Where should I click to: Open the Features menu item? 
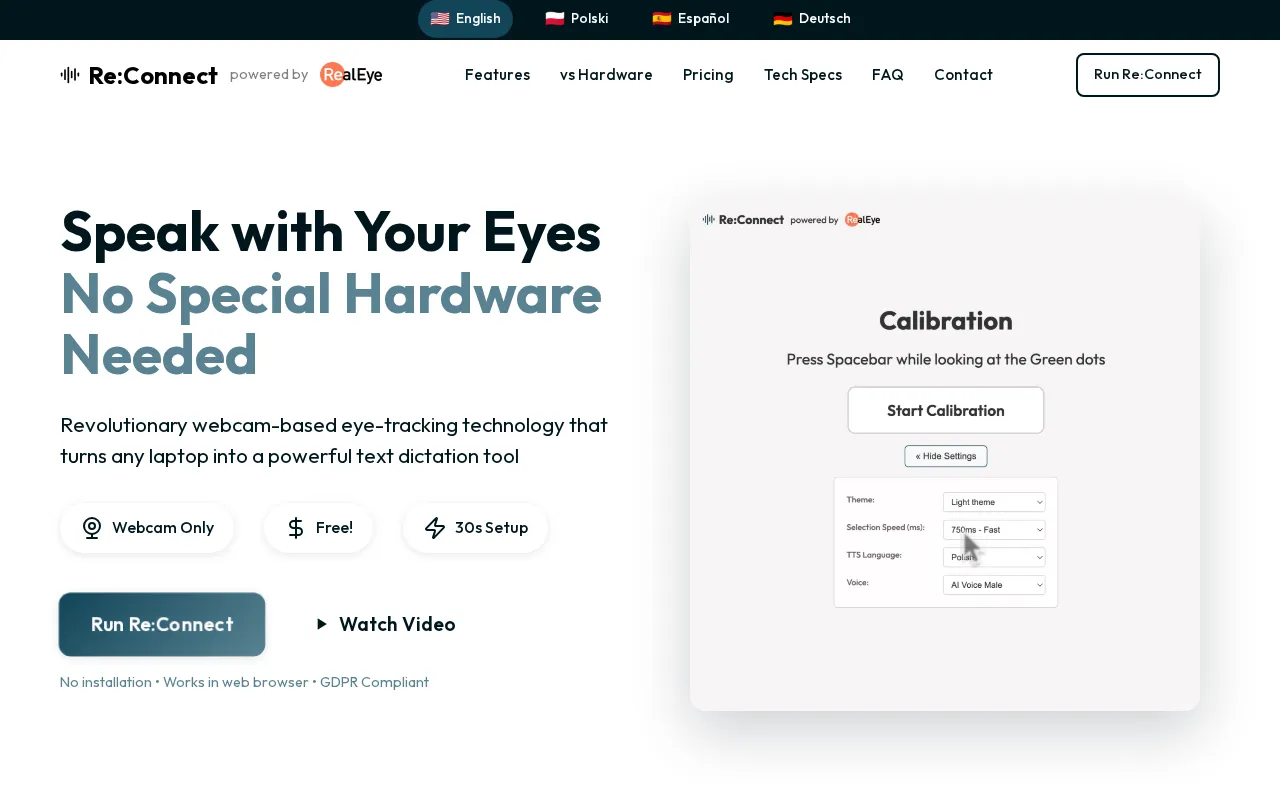(498, 75)
